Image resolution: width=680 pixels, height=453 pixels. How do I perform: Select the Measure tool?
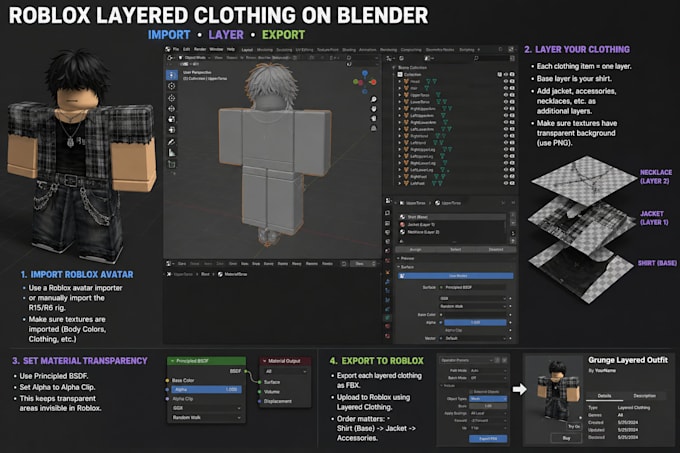click(x=172, y=153)
